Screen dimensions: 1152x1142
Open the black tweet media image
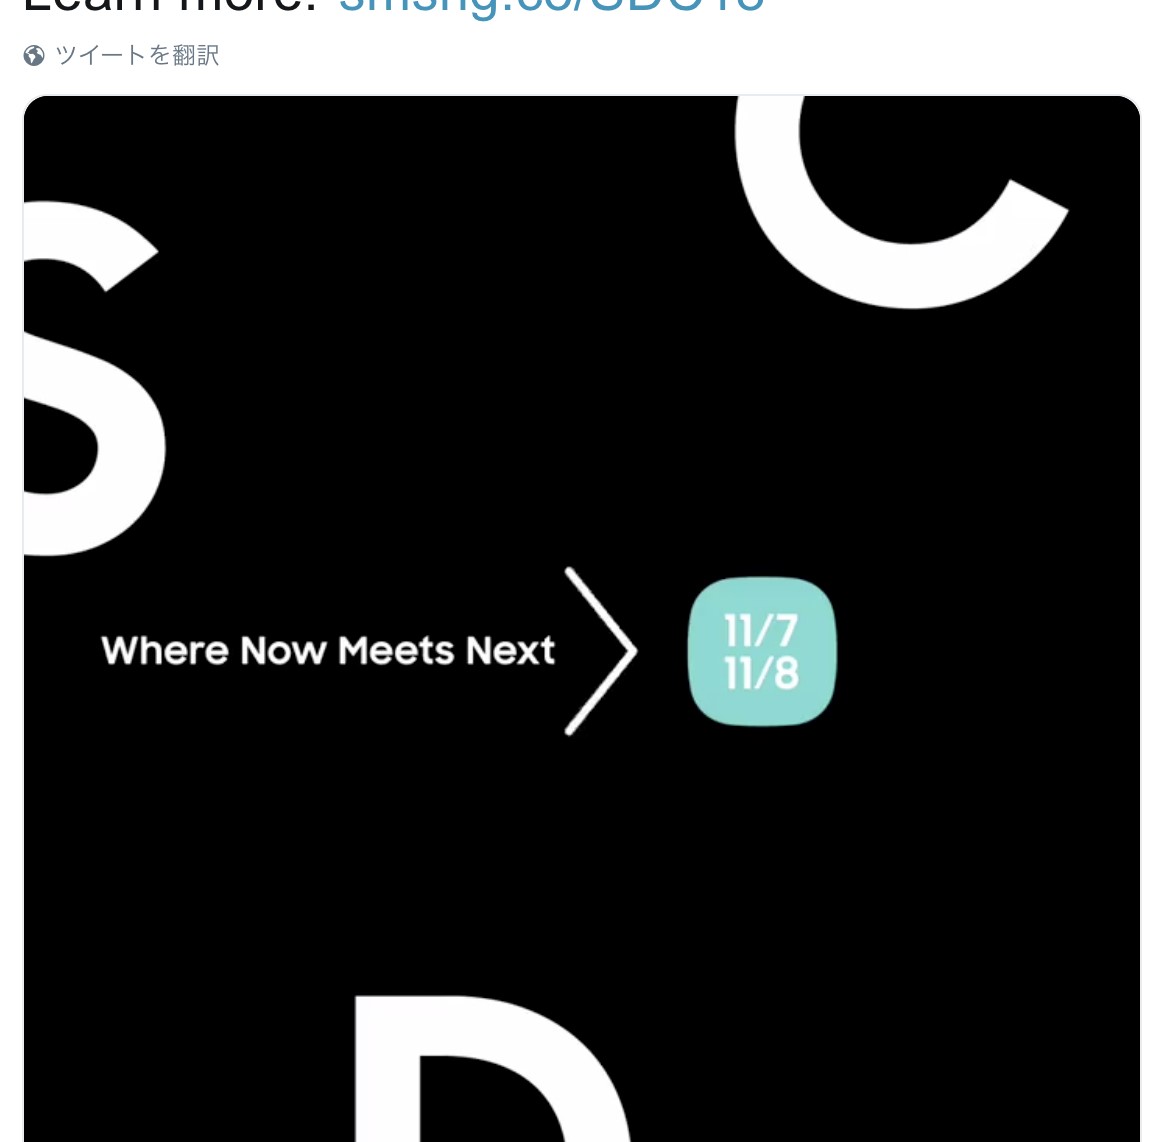582,619
